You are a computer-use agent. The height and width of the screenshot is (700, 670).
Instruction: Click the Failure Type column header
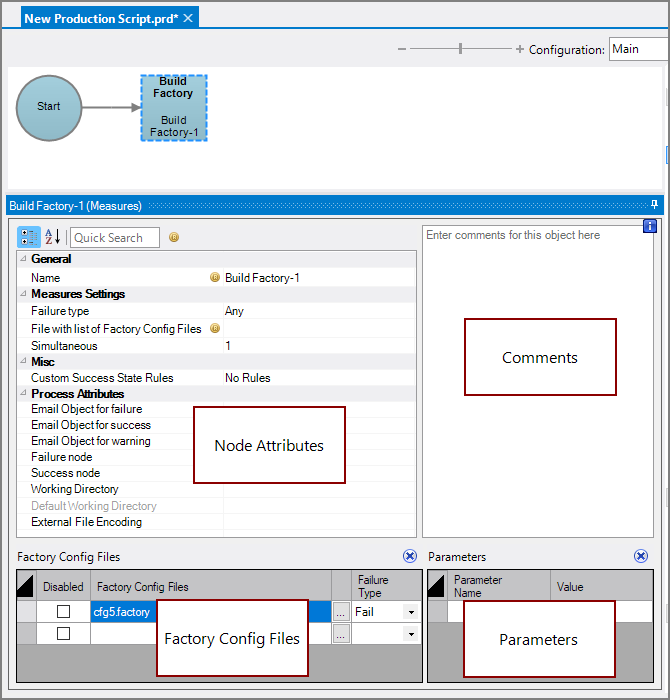pyautogui.click(x=387, y=586)
